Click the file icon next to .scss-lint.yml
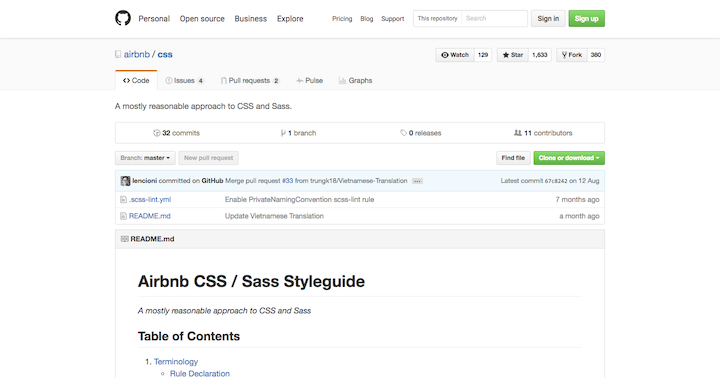Image resolution: width=720 pixels, height=378 pixels. coord(123,200)
